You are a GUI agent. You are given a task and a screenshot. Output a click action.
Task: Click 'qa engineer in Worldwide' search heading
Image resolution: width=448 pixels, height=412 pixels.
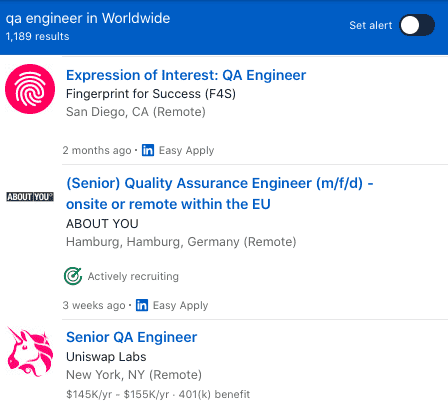coord(88,18)
